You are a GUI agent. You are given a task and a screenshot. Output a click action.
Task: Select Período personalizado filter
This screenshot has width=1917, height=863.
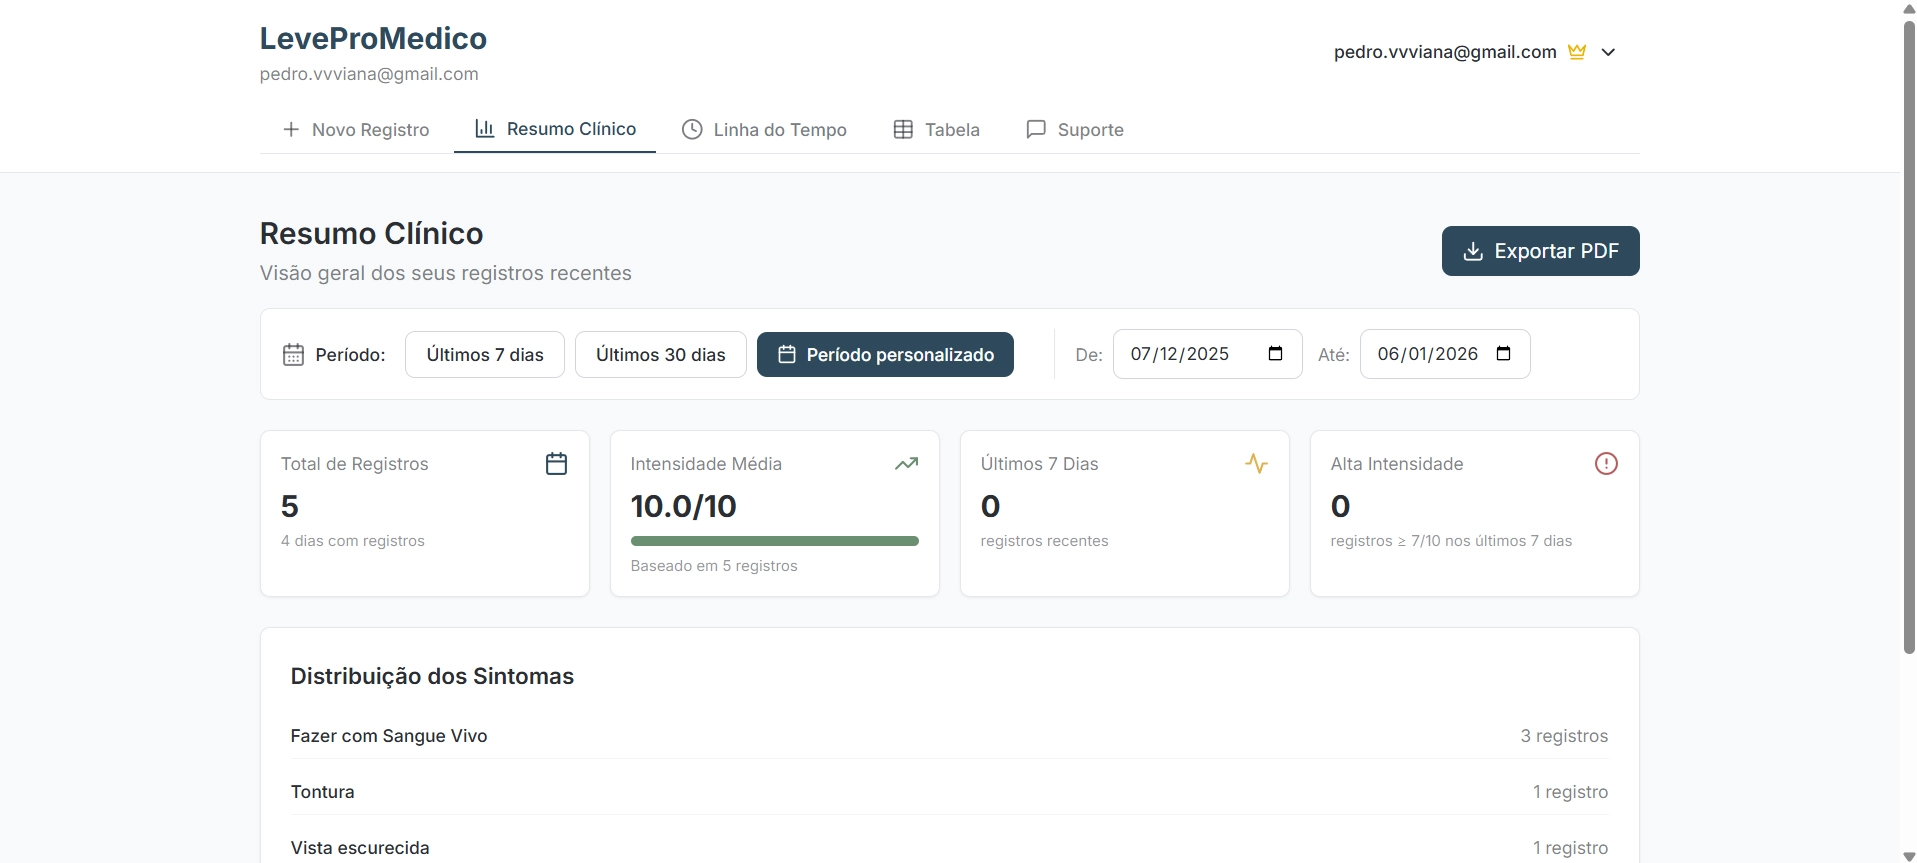pyautogui.click(x=885, y=355)
